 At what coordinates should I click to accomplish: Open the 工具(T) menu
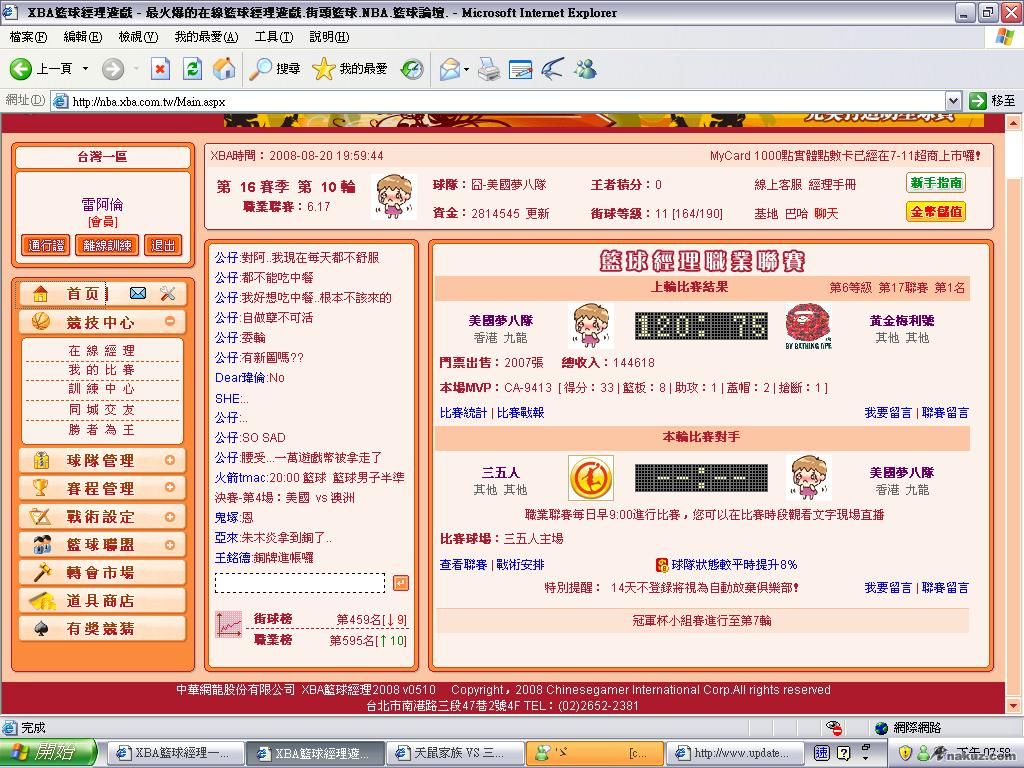[274, 37]
